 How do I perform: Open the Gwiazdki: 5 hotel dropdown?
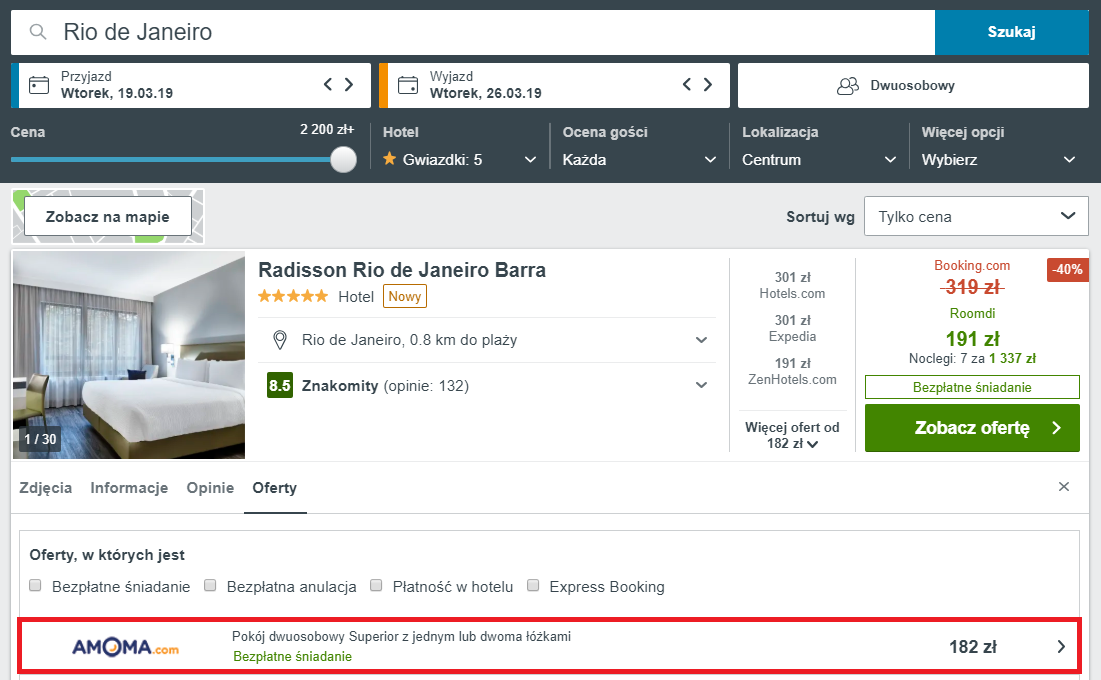coord(460,159)
